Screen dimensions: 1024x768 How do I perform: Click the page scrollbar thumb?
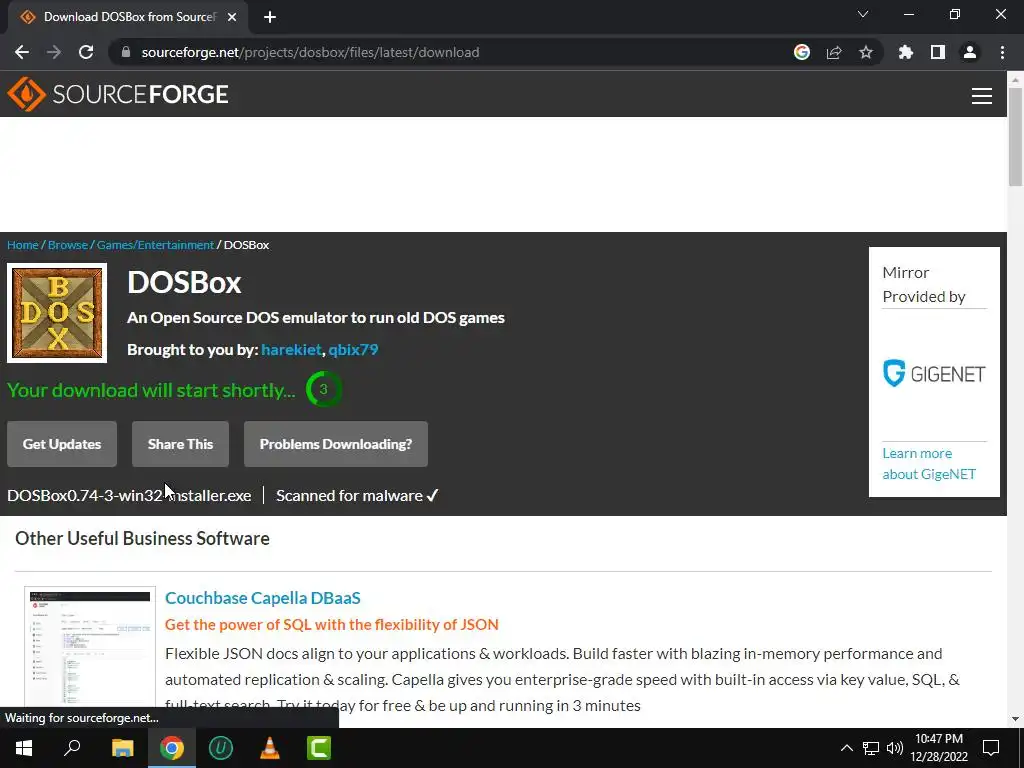point(1016,137)
